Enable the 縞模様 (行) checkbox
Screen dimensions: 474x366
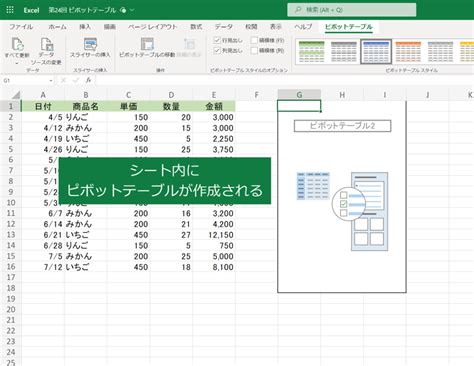click(x=254, y=40)
